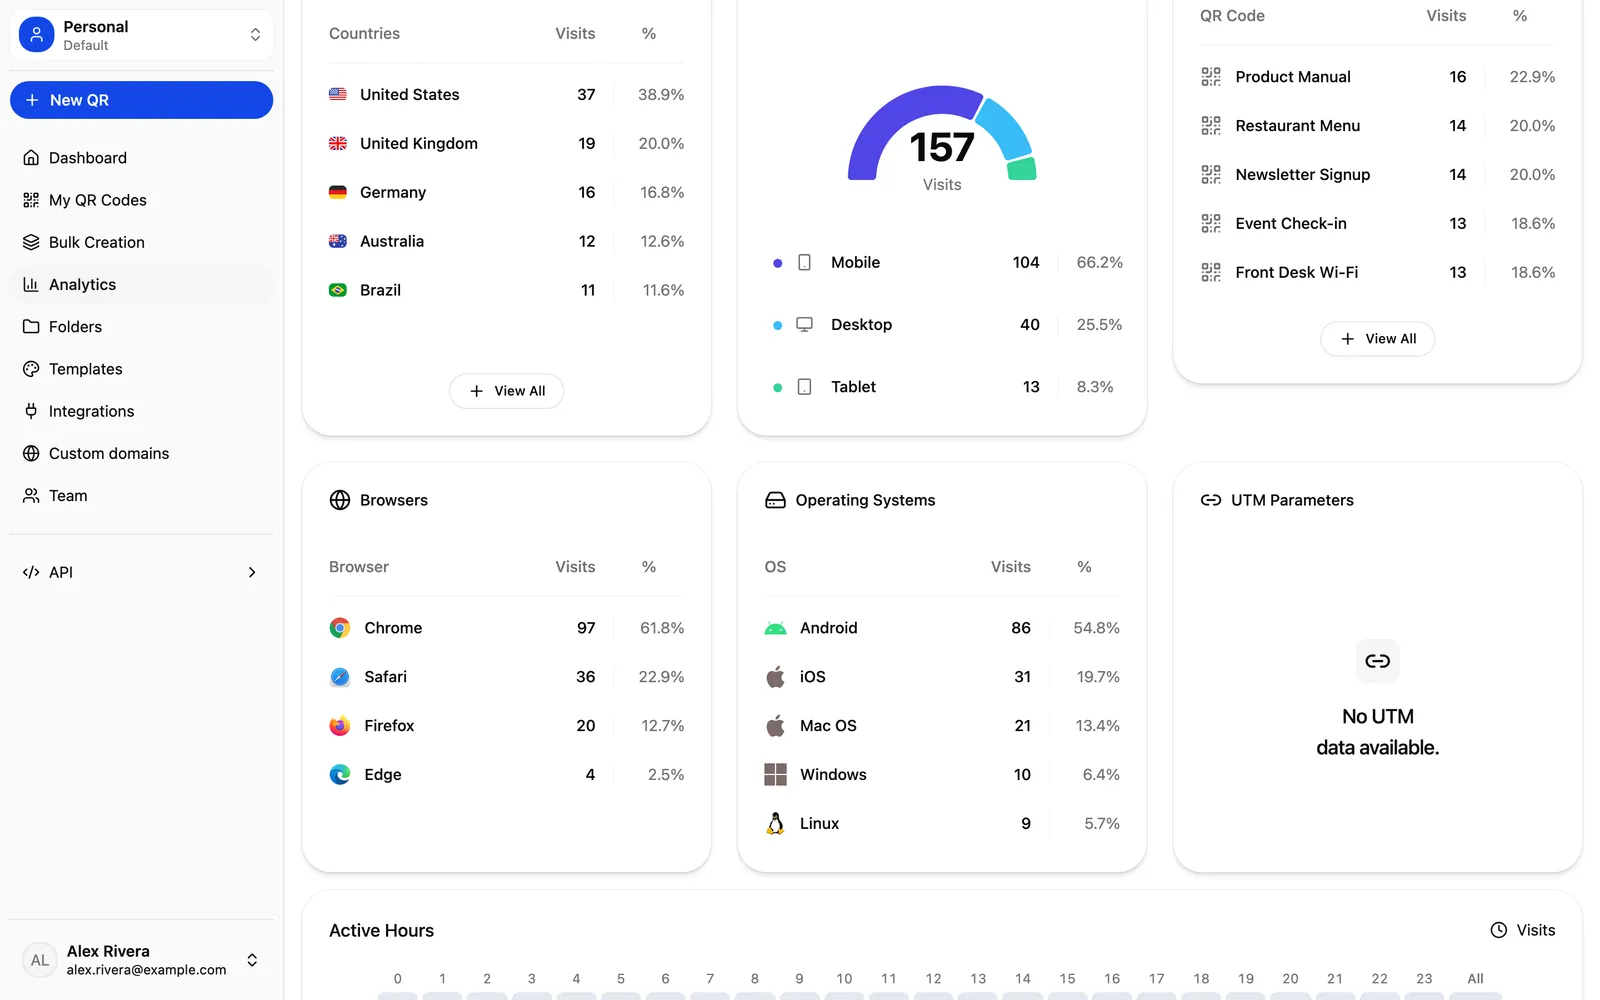Screen dimensions: 1600x1000
Task: Click the Desktop monitor icon
Action: (804, 324)
